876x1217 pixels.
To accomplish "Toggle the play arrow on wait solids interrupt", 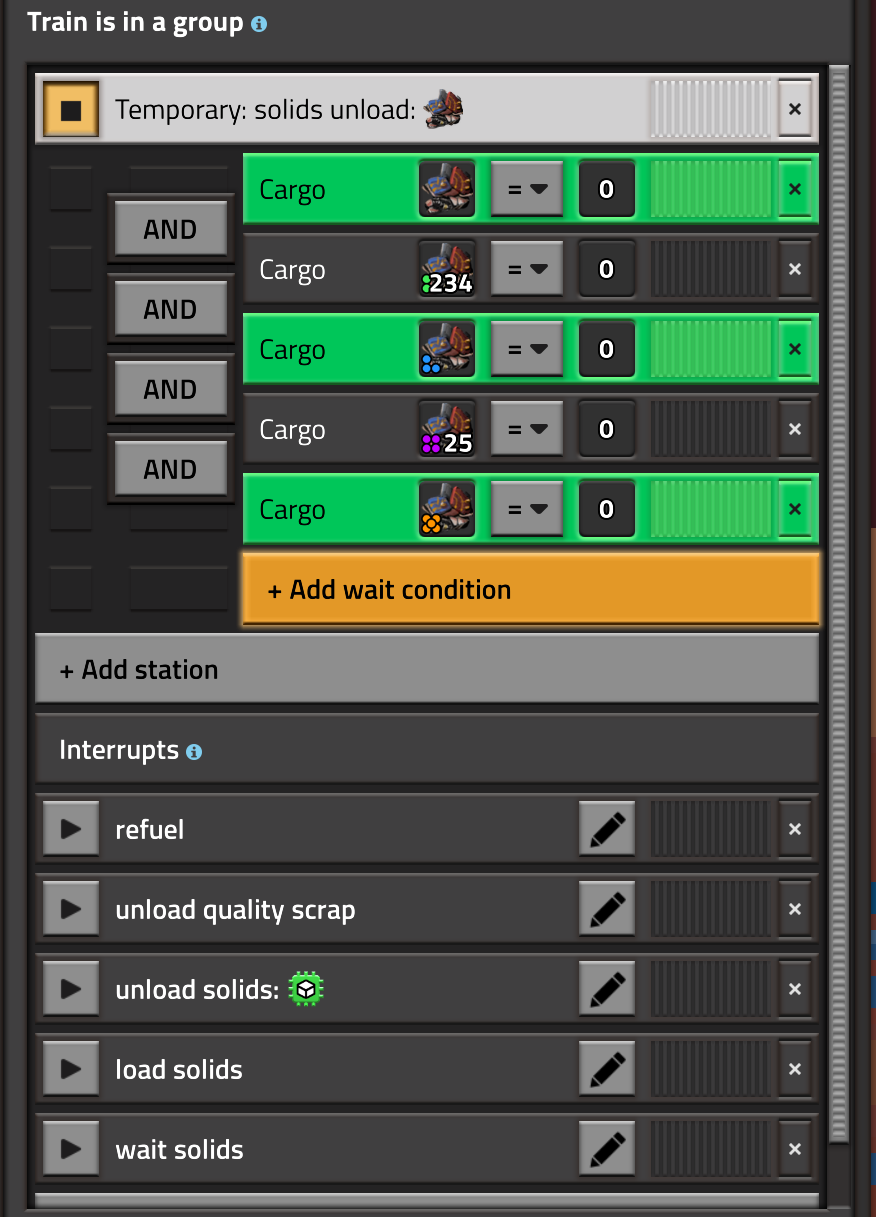I will [70, 1148].
